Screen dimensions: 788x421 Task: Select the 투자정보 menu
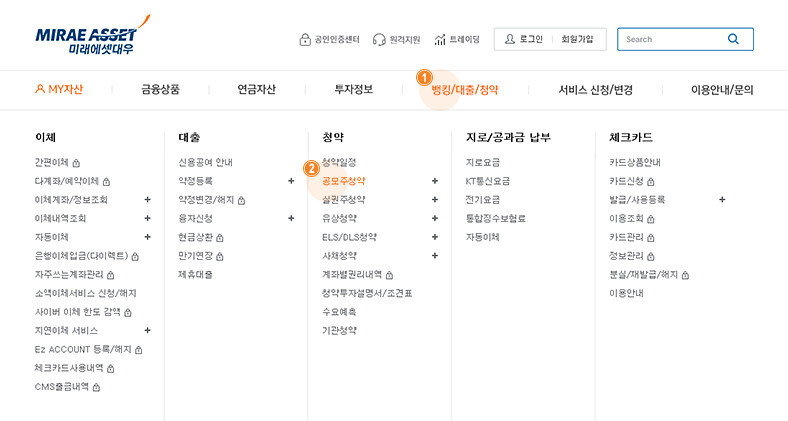[x=354, y=89]
